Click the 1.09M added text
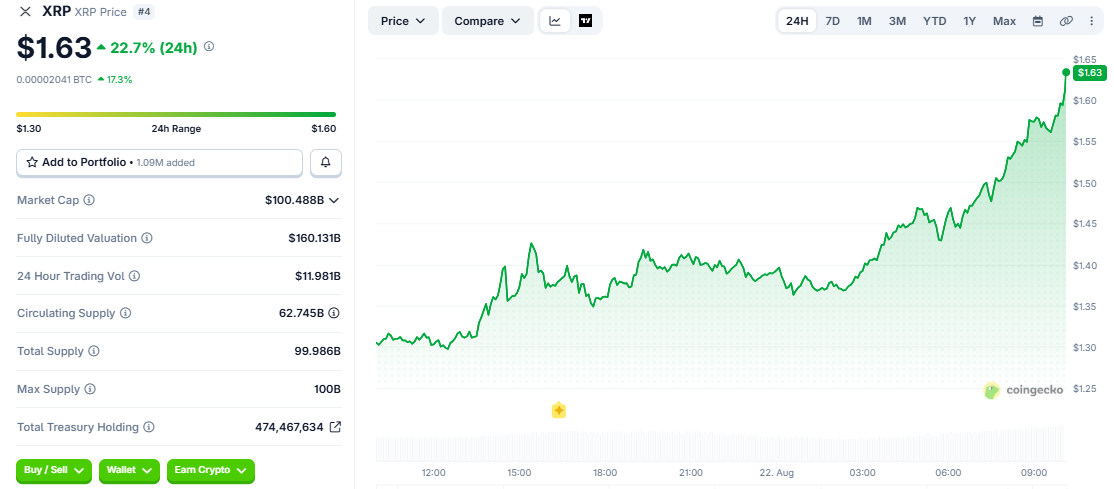The height and width of the screenshot is (489, 1114). (x=165, y=163)
